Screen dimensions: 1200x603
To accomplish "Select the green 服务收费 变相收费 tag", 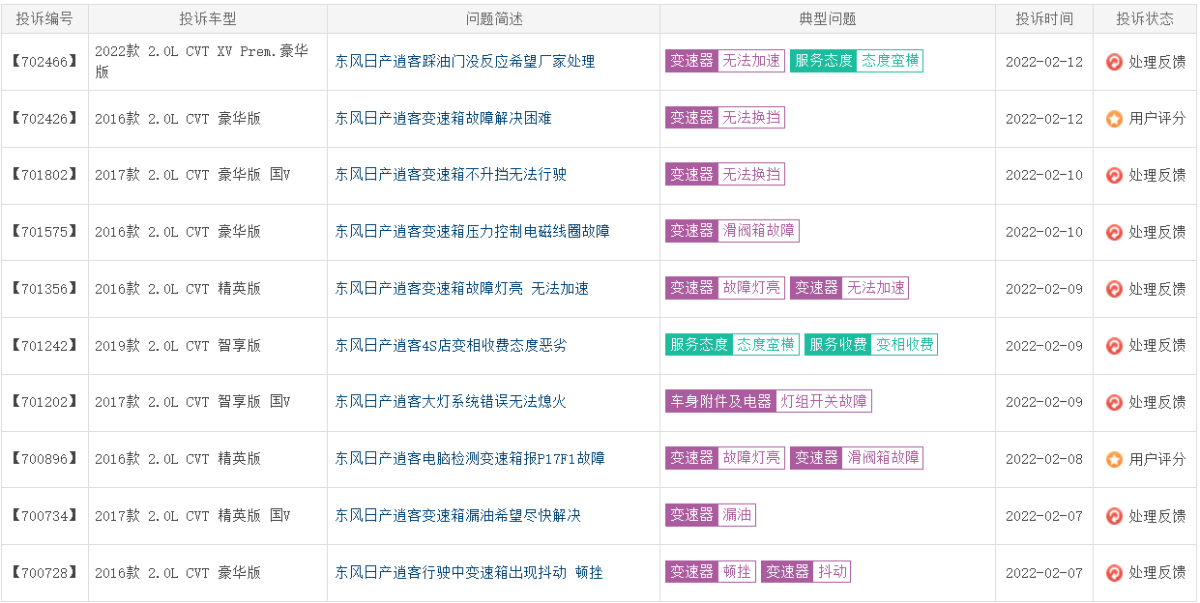I will click(871, 345).
